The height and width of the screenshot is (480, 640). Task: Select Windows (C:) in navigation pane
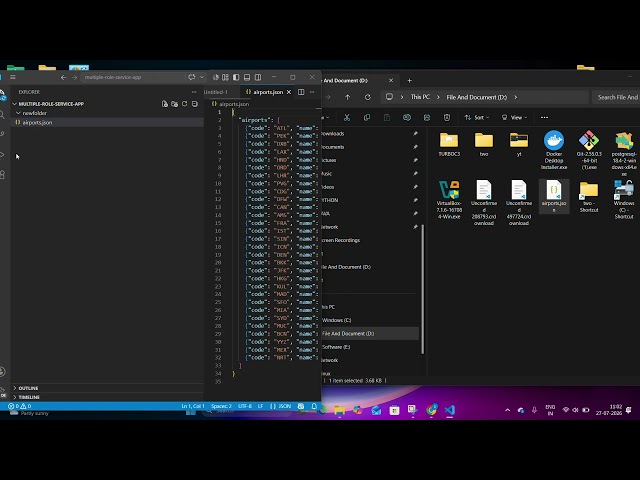(337, 320)
